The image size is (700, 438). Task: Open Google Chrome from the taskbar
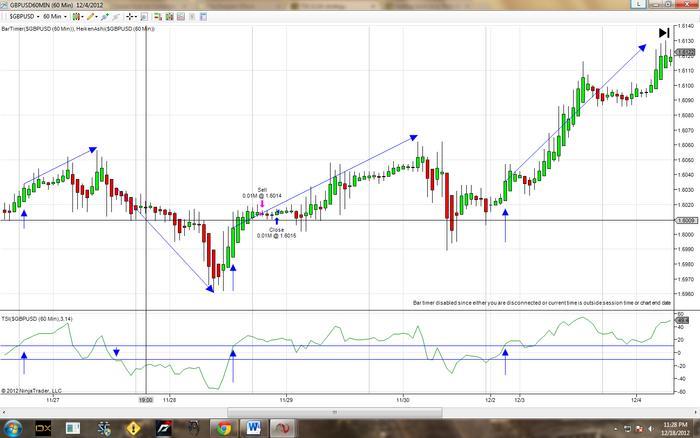[x=224, y=429]
